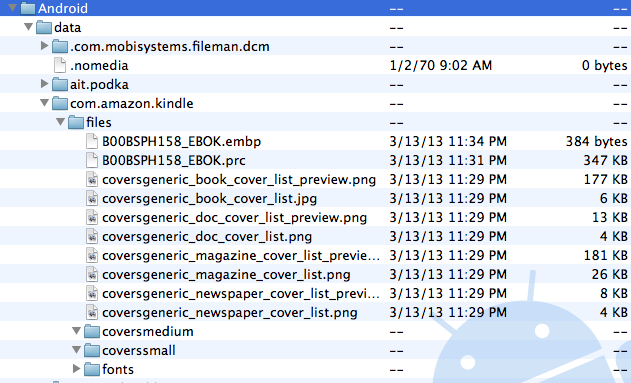Click the 177 KB size value
The height and width of the screenshot is (383, 631).
click(x=606, y=179)
